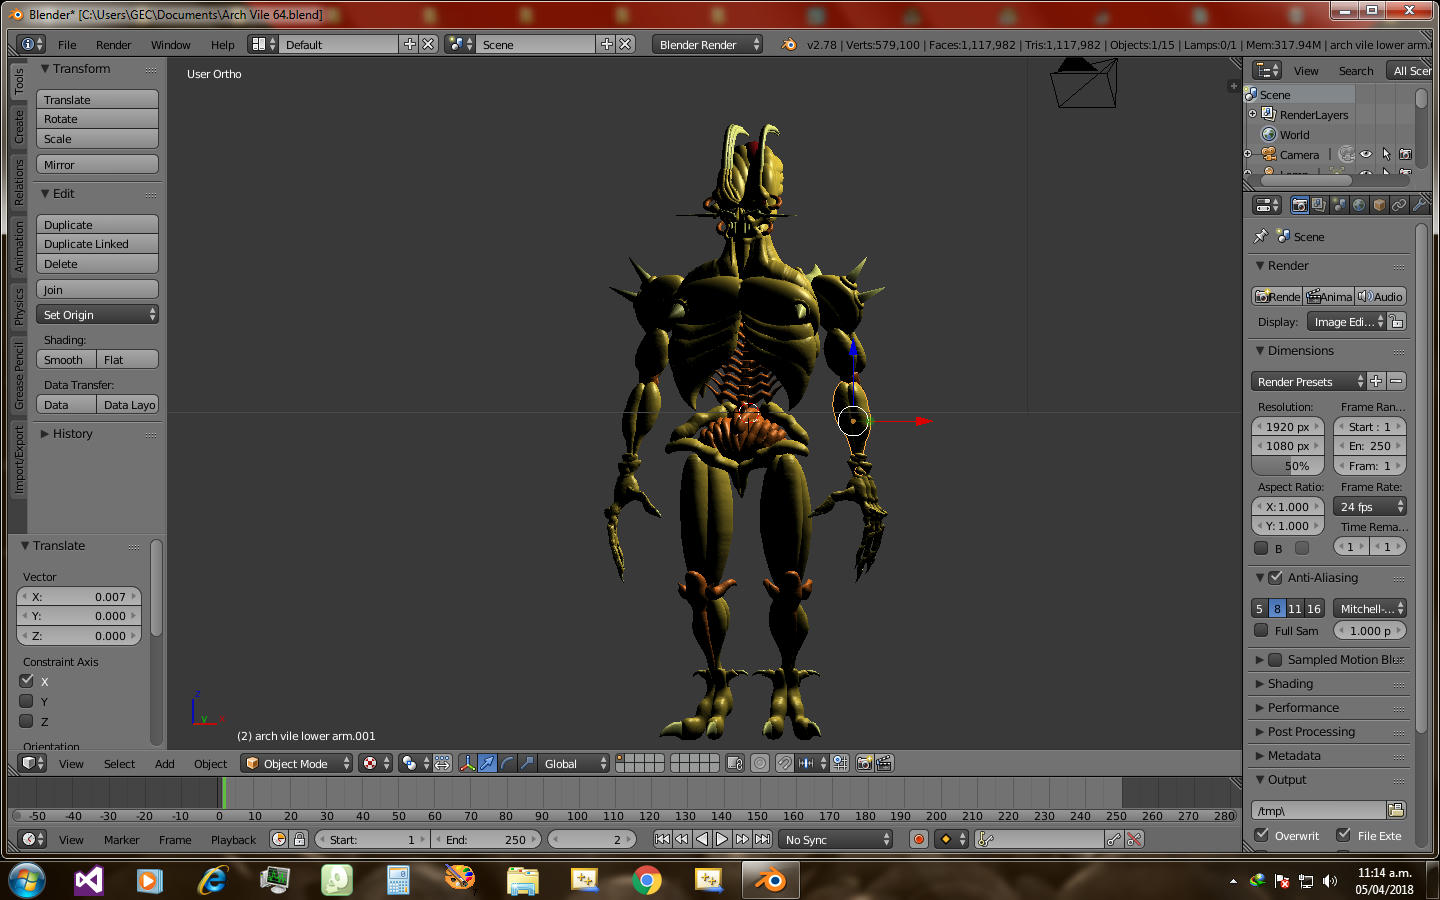Enable the X constraint axis checkbox
1440x900 pixels.
coord(27,681)
